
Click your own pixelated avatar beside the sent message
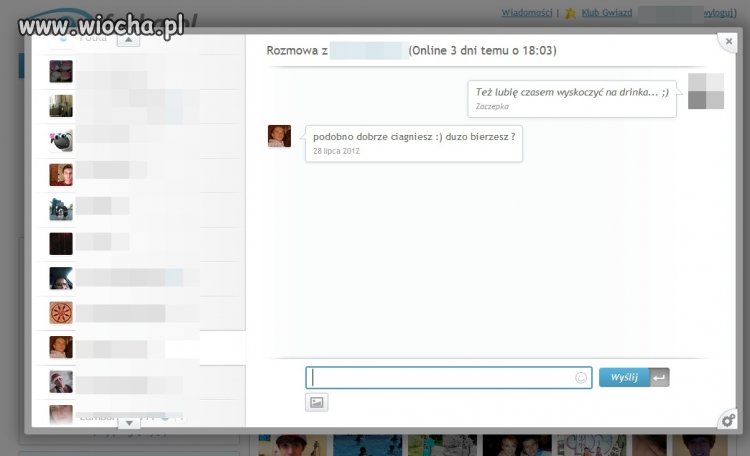(706, 91)
